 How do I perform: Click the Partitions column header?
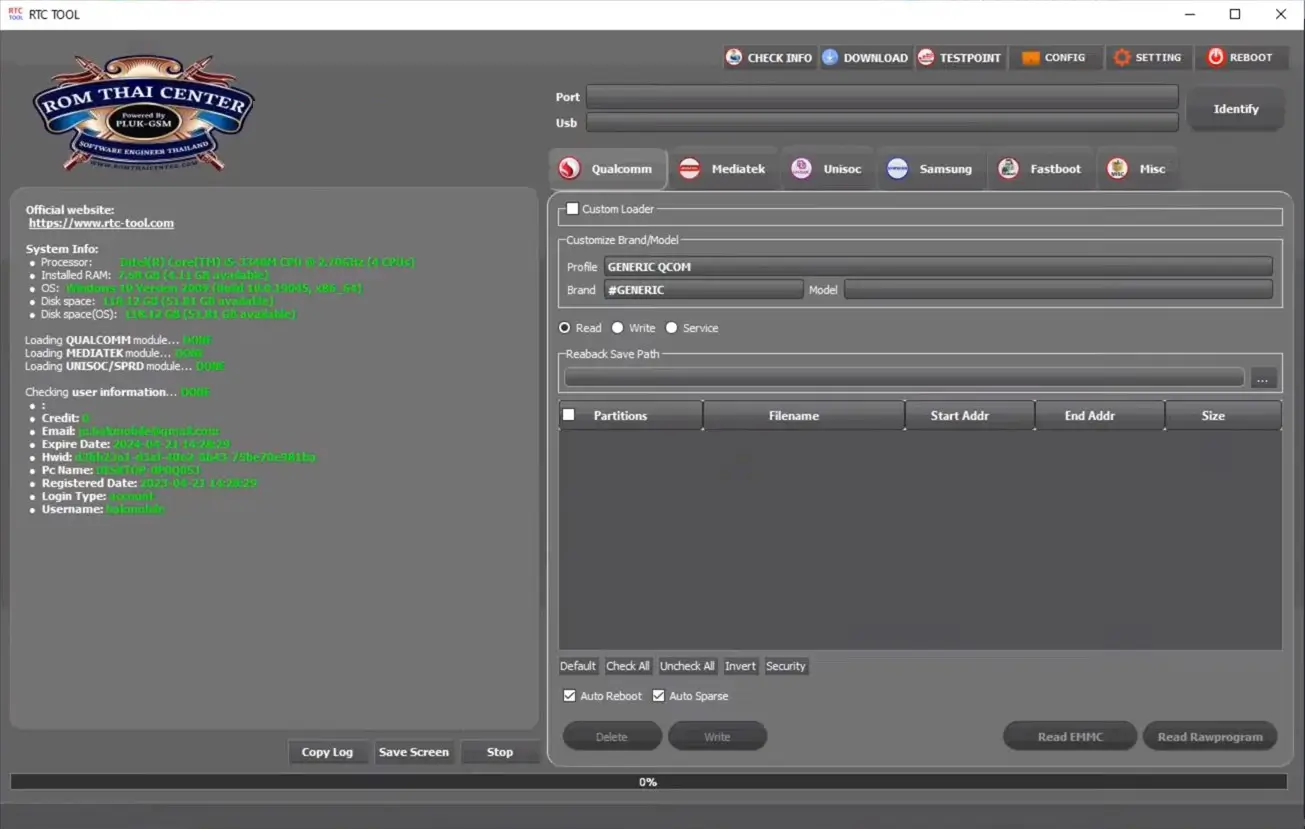click(631, 416)
